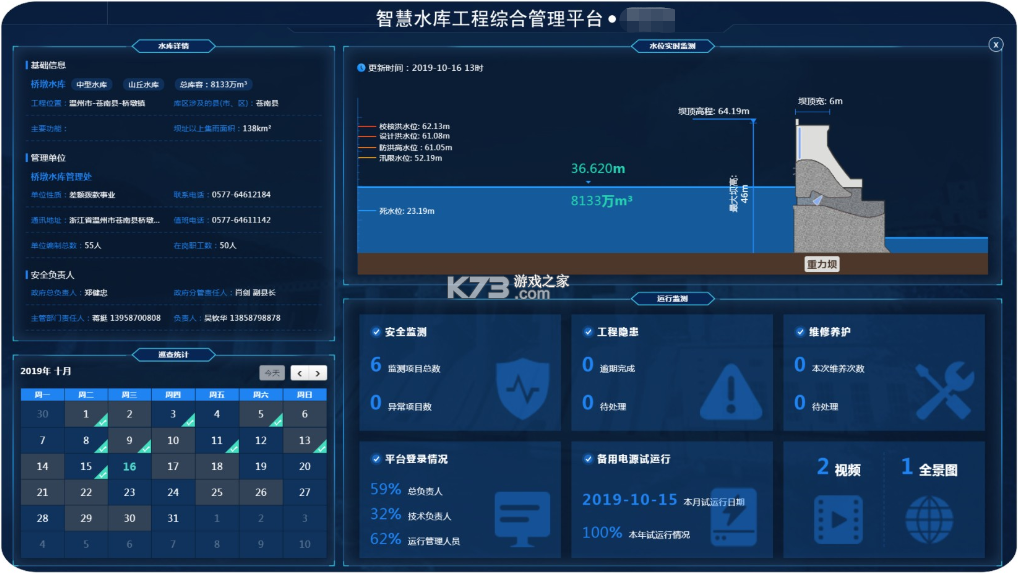Click the 坝顶高程 64.19m label
This screenshot has width=1018, height=574.
click(x=714, y=111)
